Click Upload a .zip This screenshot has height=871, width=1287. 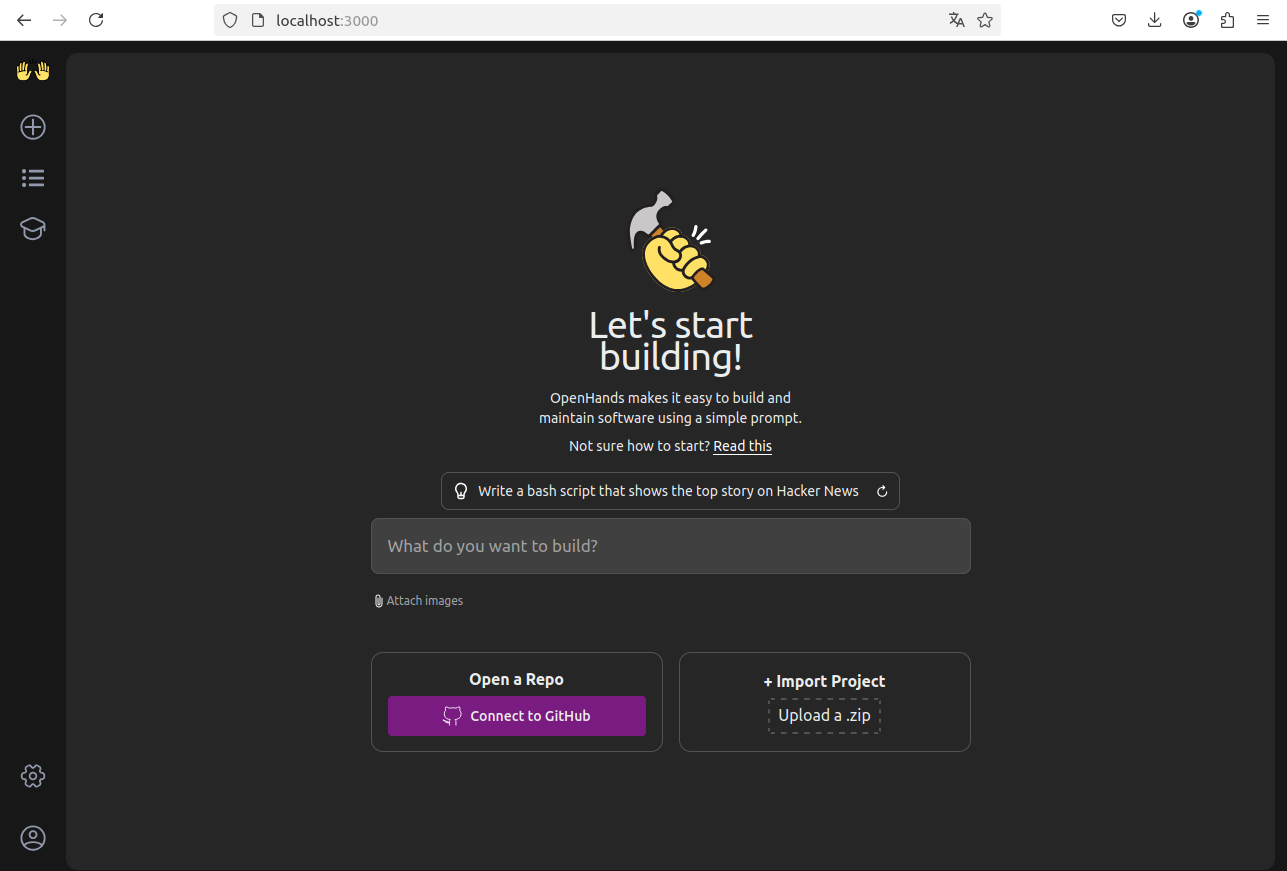click(x=824, y=715)
